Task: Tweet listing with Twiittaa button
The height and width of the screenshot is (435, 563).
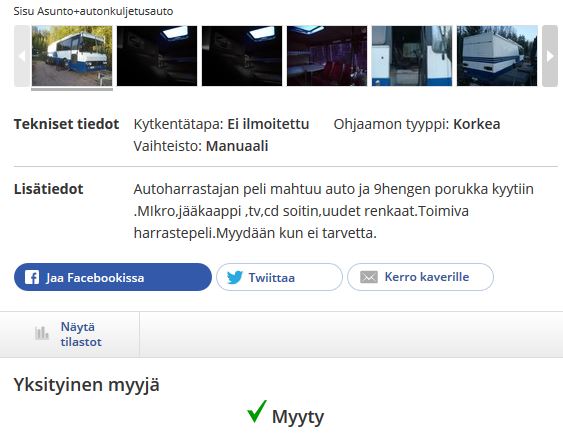Action: (279, 277)
